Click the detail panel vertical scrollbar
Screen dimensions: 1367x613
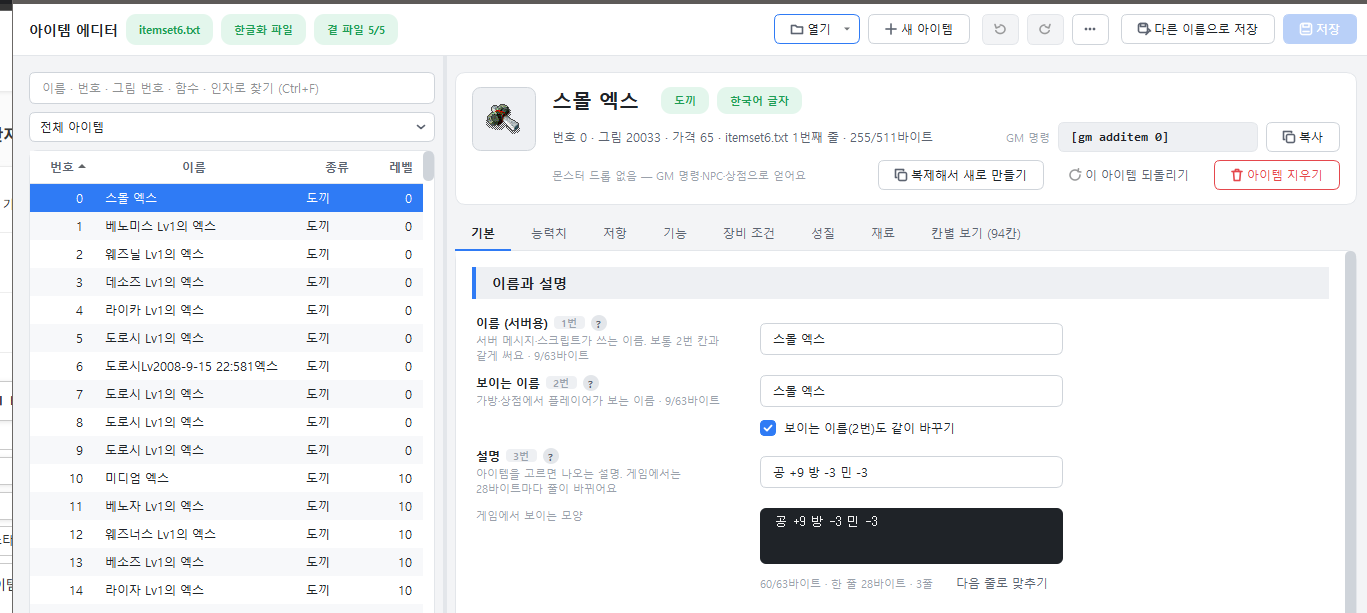point(1351,430)
